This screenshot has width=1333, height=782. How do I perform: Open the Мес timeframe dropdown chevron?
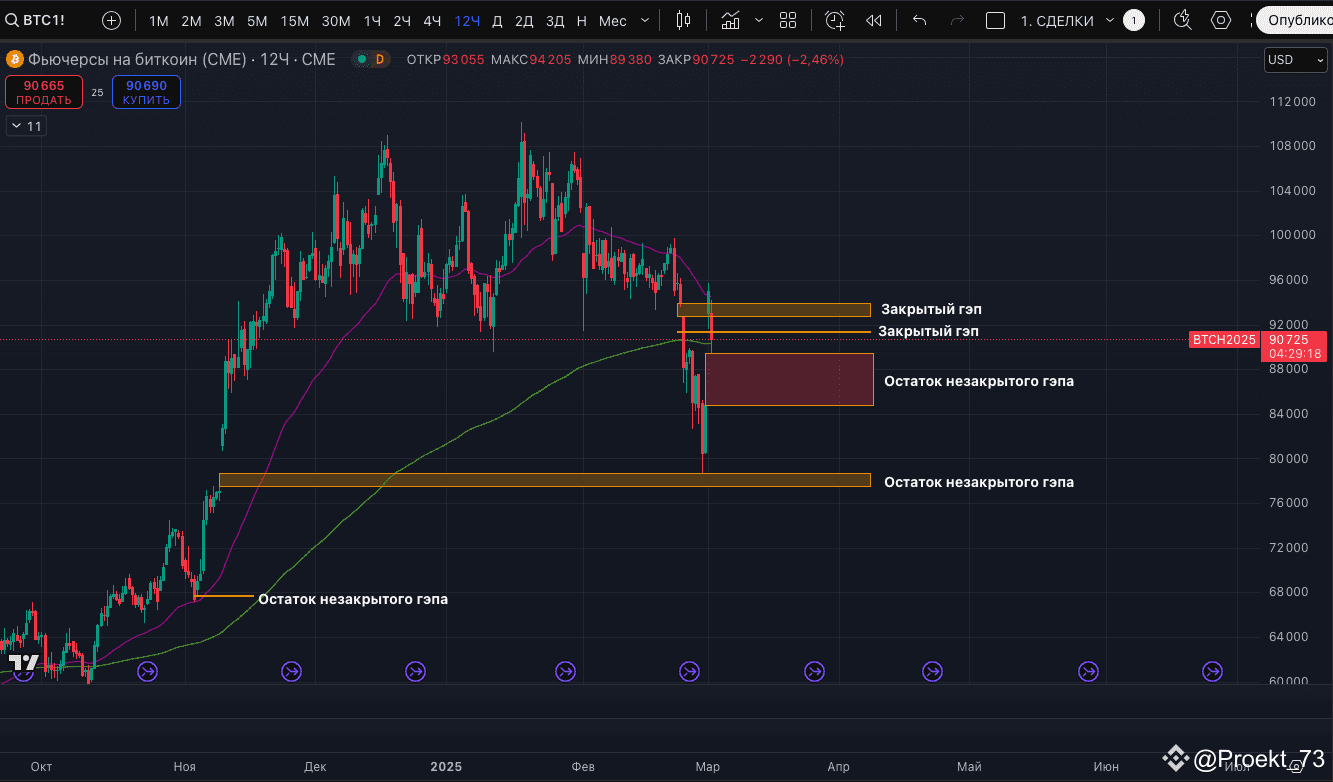coord(643,20)
